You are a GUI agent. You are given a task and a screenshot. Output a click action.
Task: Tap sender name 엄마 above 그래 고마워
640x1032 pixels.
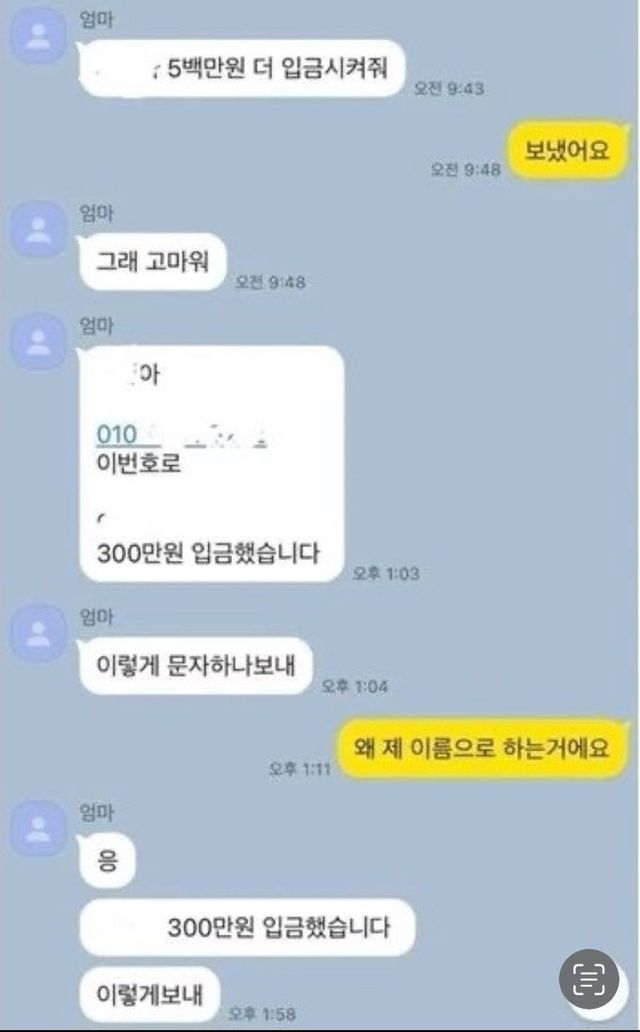click(x=96, y=213)
